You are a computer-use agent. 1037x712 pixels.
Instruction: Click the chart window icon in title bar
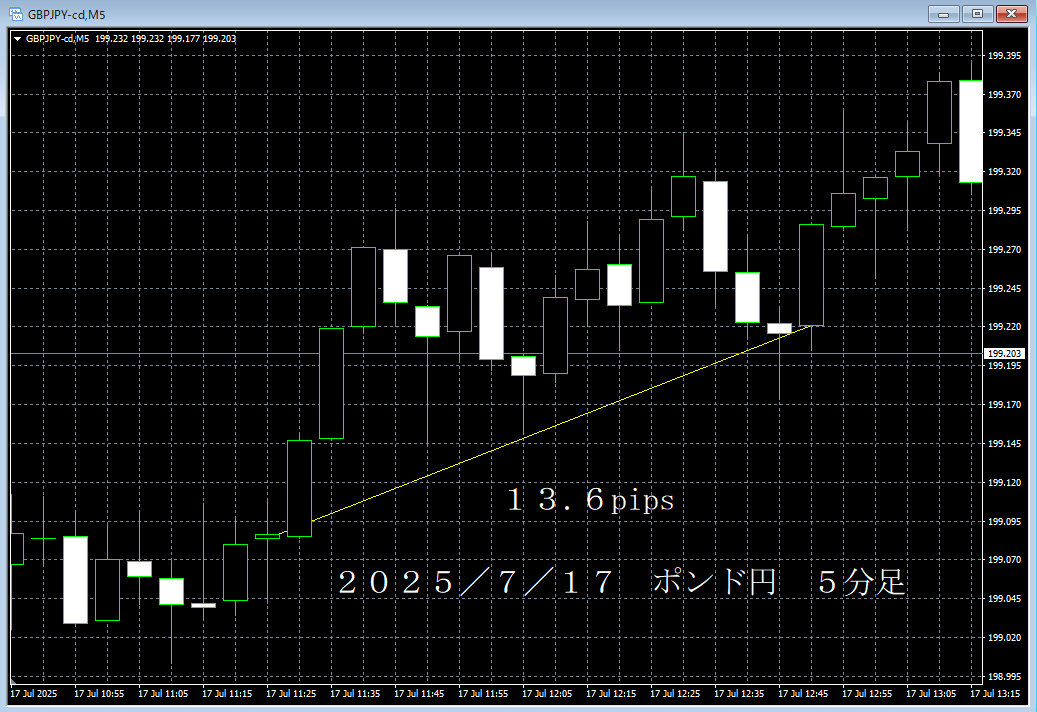[x=15, y=14]
